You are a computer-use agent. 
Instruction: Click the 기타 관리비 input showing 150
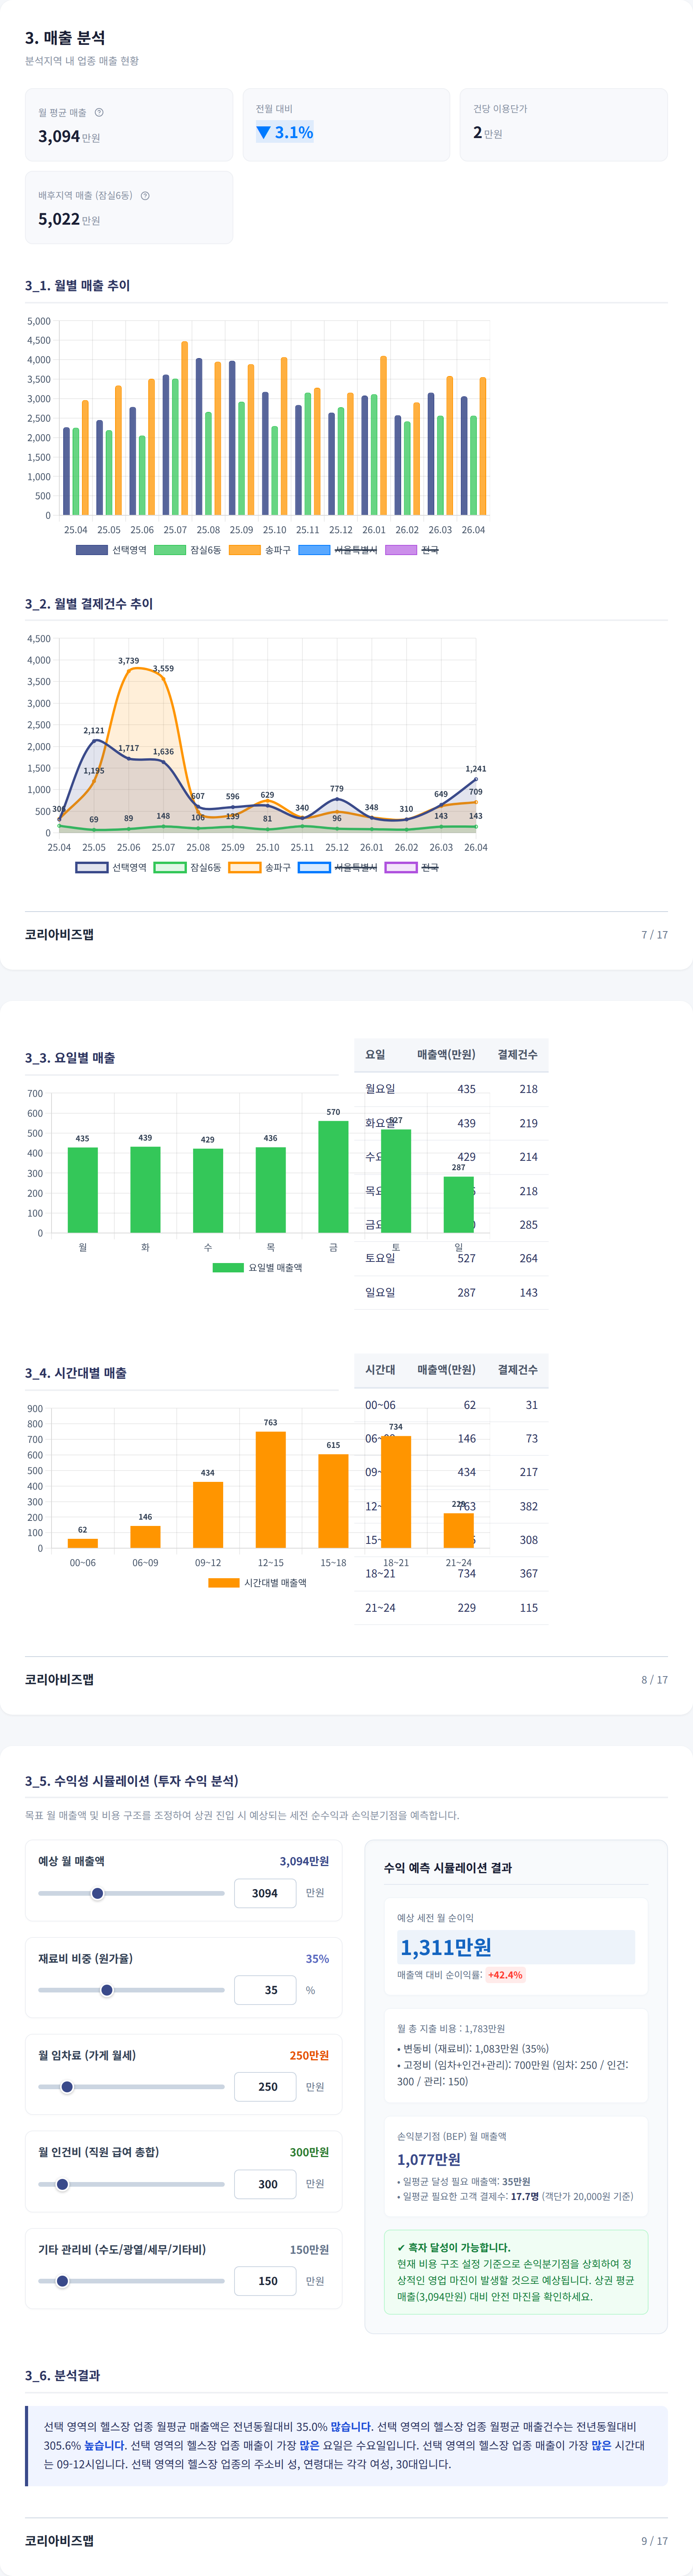pos(265,2281)
